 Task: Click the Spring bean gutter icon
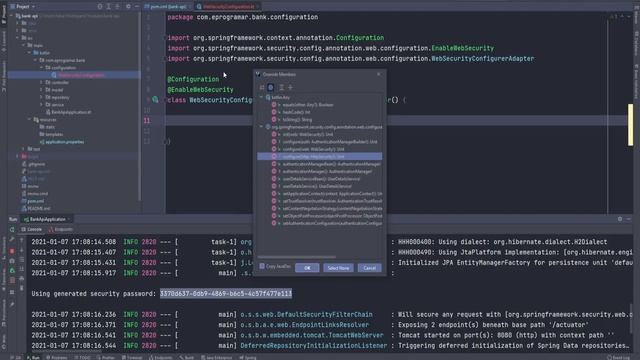tap(155, 99)
